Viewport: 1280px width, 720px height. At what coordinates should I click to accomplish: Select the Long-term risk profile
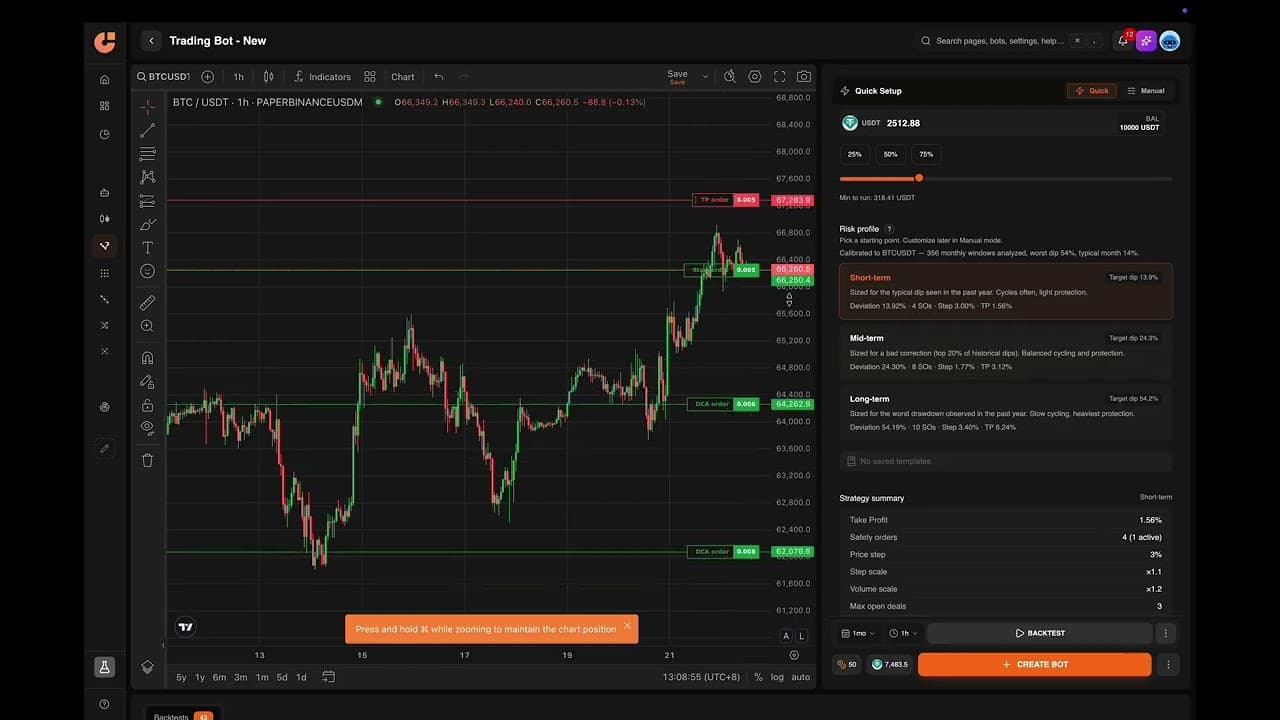[1005, 412]
